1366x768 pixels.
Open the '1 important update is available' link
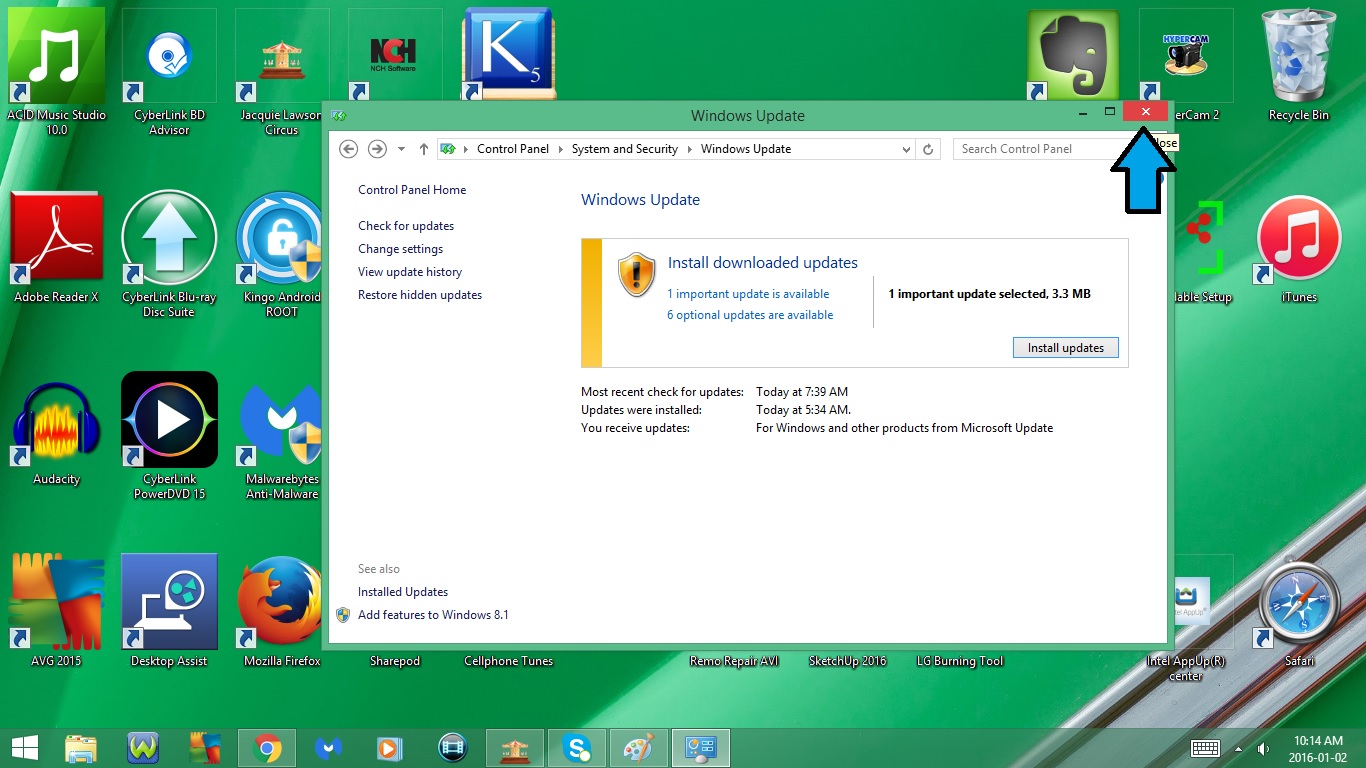(x=748, y=294)
